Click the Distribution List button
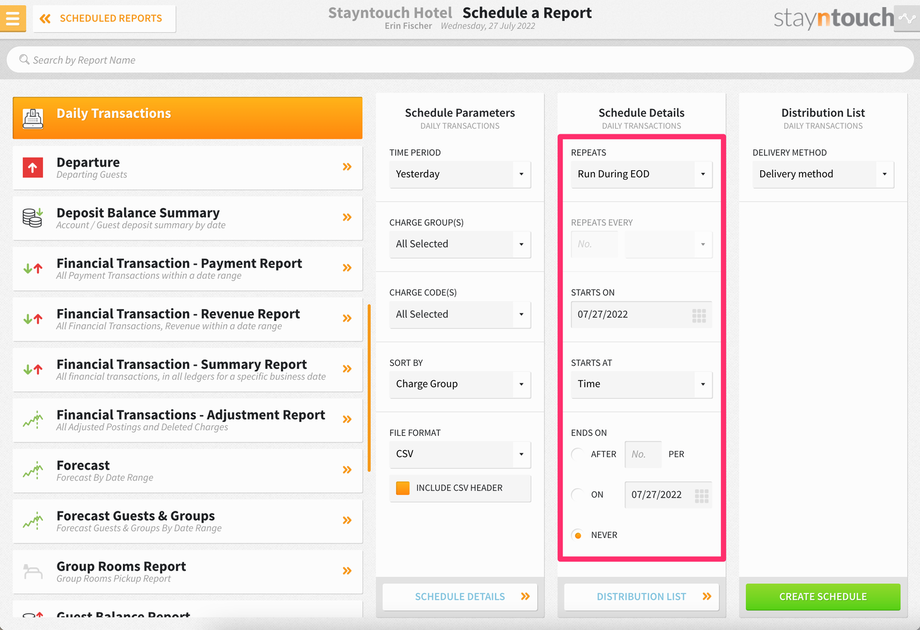 pyautogui.click(x=641, y=597)
